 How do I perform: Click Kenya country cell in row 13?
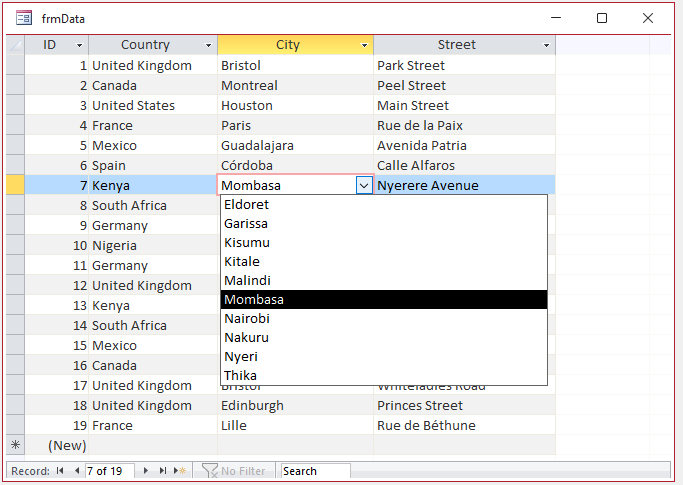pos(153,305)
